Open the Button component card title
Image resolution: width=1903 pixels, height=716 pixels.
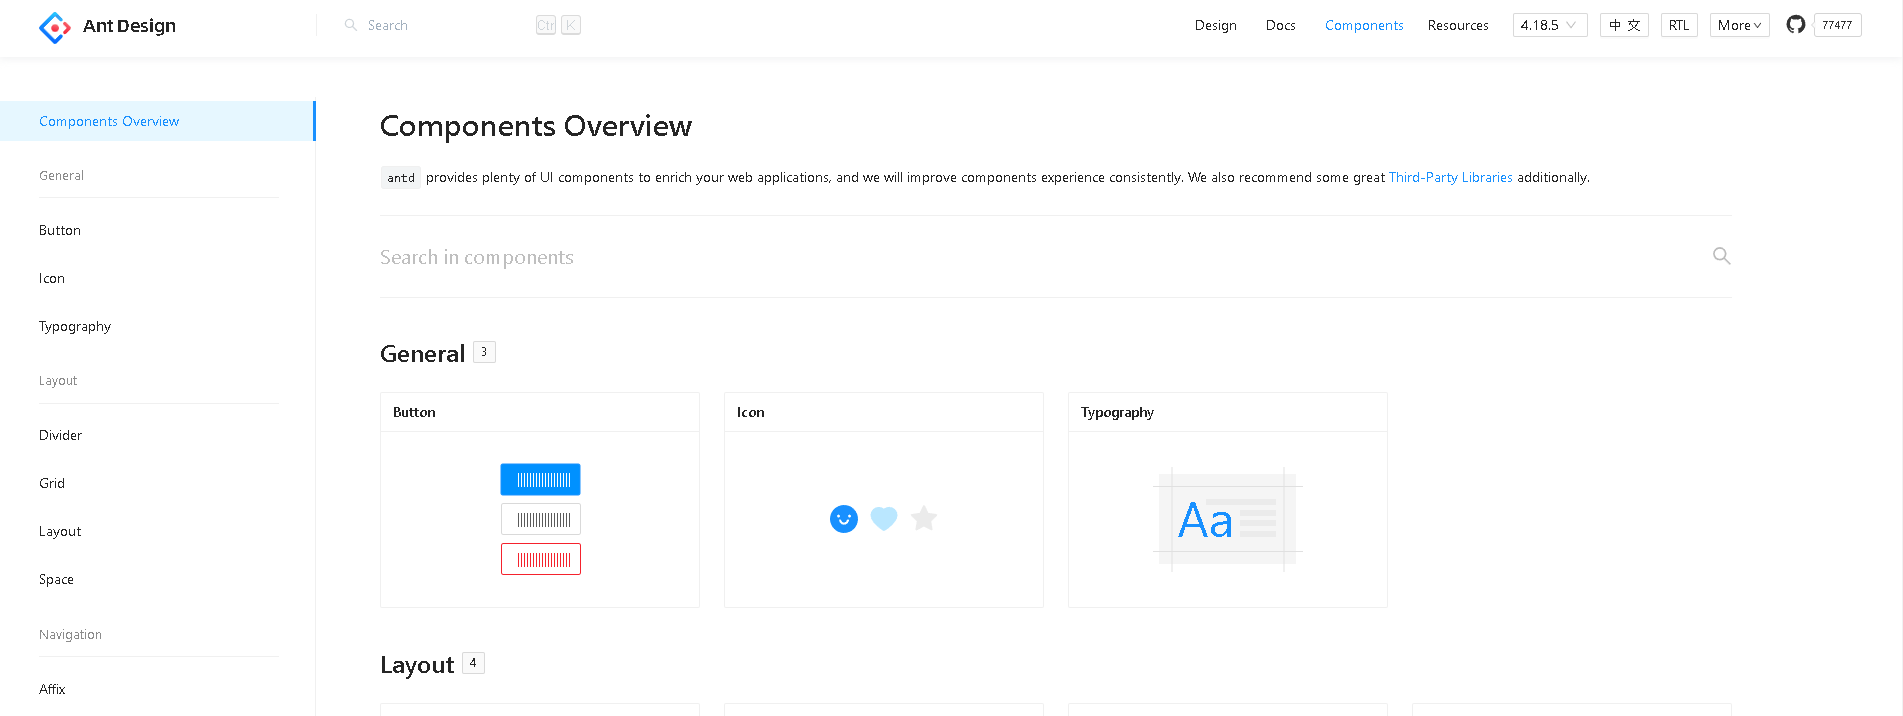pos(414,412)
